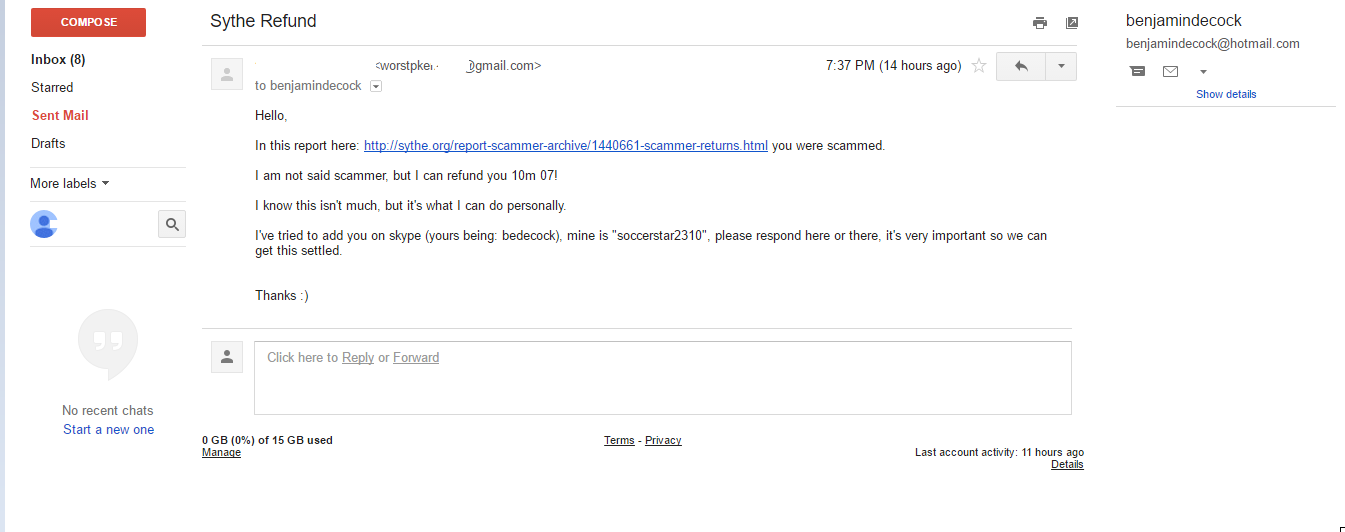Open the contact card more dropdown arrow
Screen dimensions: 1345x532
tap(1203, 72)
